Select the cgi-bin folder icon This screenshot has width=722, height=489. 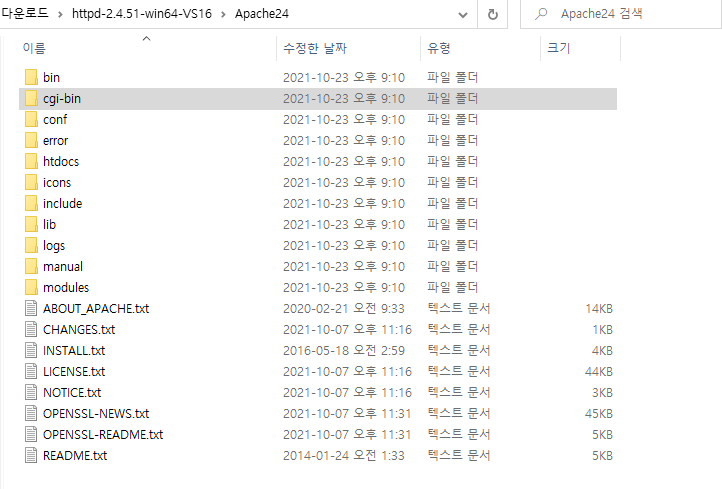(31, 99)
